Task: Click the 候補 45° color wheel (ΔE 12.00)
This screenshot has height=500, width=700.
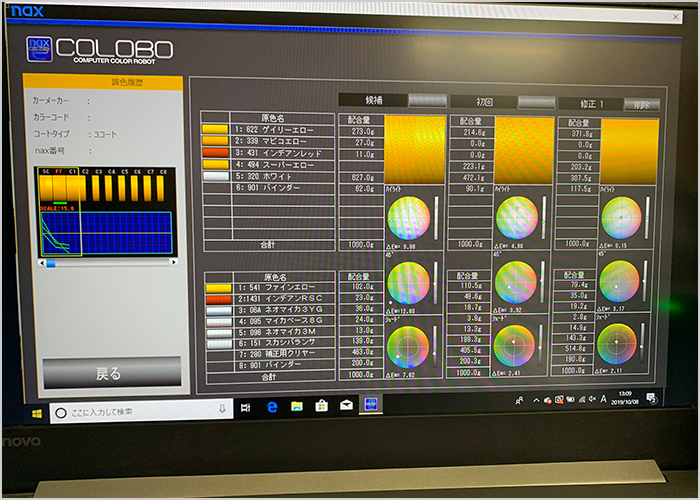Action: pos(408,283)
